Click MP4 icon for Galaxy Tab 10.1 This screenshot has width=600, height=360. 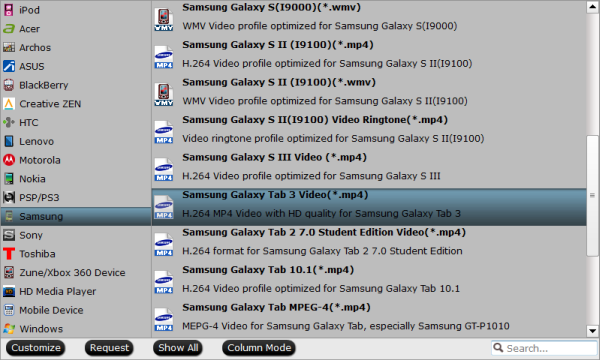(164, 282)
